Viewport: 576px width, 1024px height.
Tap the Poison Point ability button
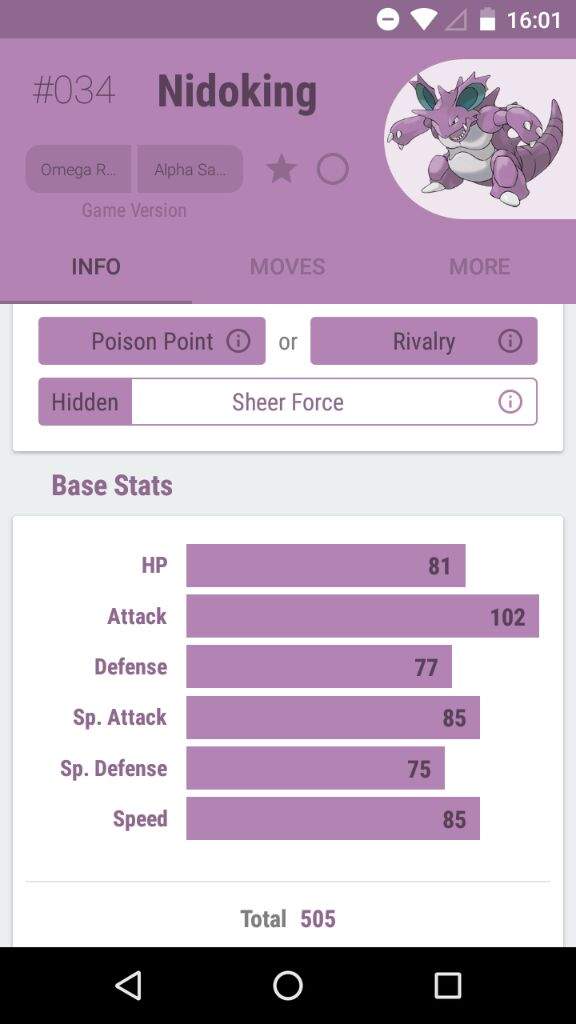click(152, 341)
